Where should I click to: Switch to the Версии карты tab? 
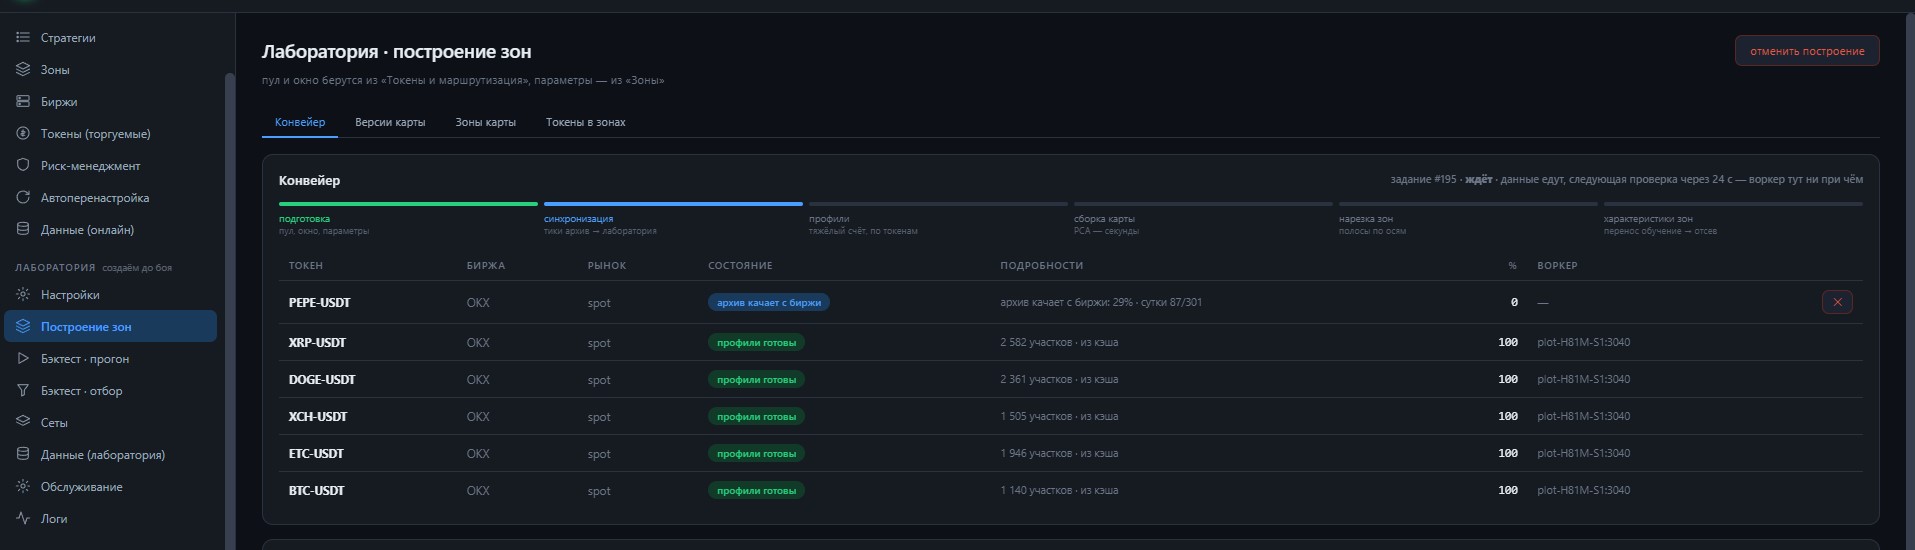click(390, 122)
